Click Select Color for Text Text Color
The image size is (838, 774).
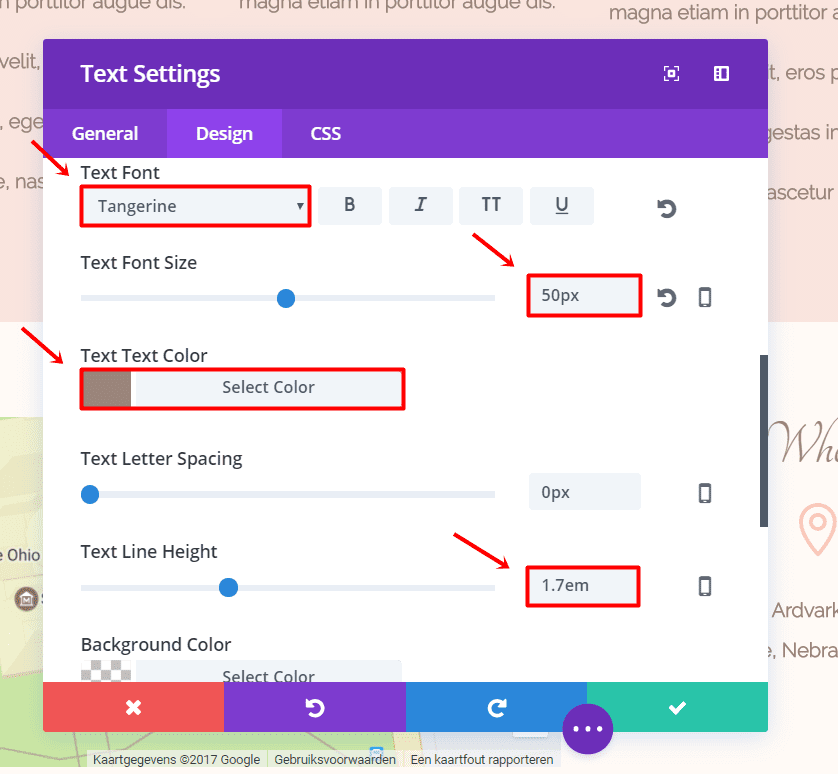pyautogui.click(x=268, y=388)
